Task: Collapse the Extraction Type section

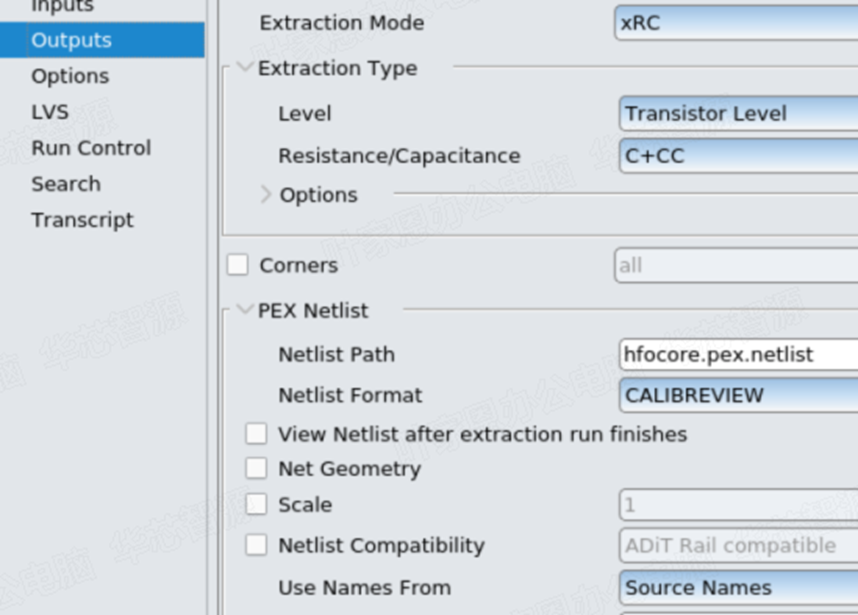Action: click(x=245, y=68)
